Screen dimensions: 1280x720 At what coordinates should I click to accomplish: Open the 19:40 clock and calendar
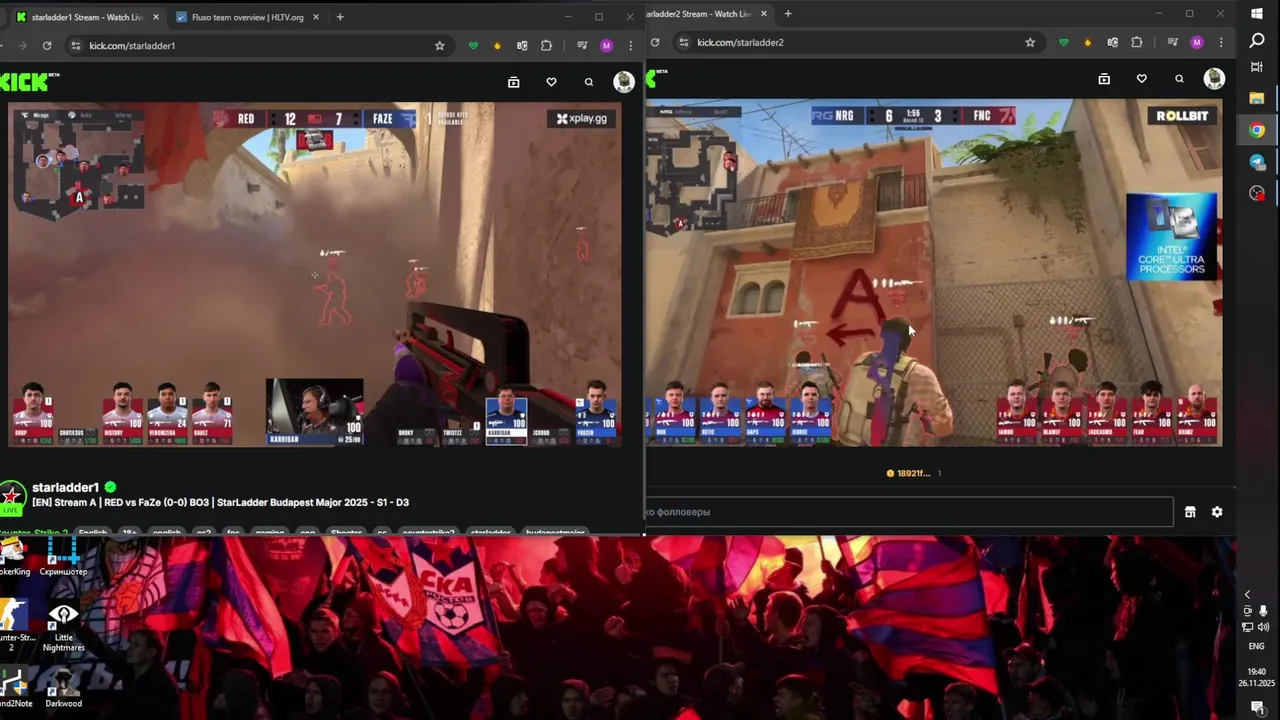(x=1257, y=677)
